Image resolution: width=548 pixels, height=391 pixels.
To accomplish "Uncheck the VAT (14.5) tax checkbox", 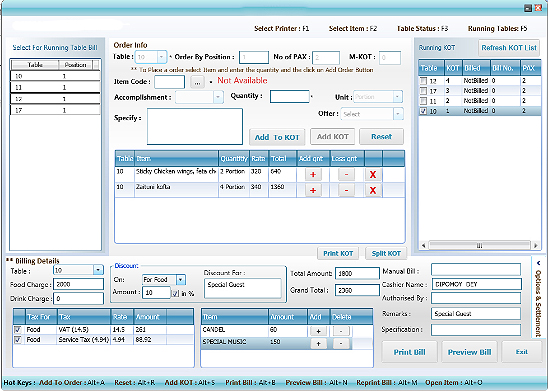I will click(18, 330).
